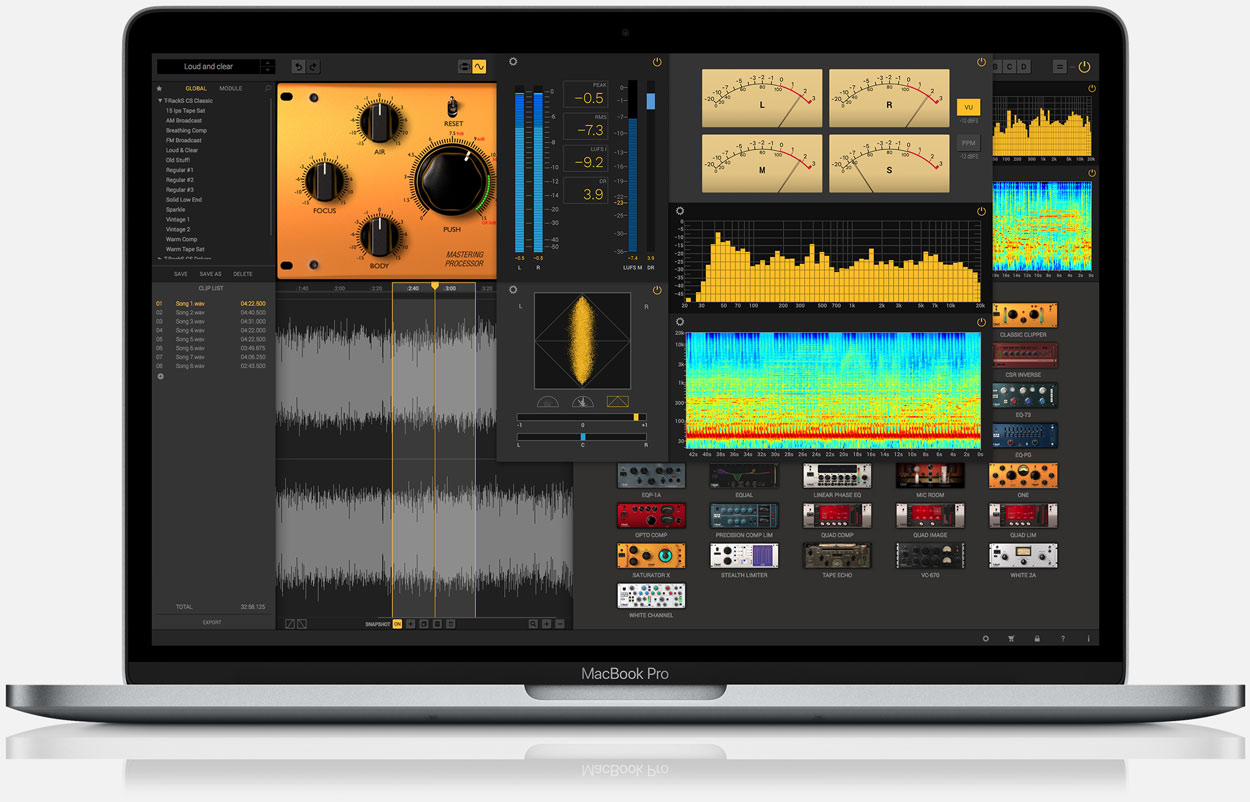Open preferences gear in bottom bar

click(985, 638)
